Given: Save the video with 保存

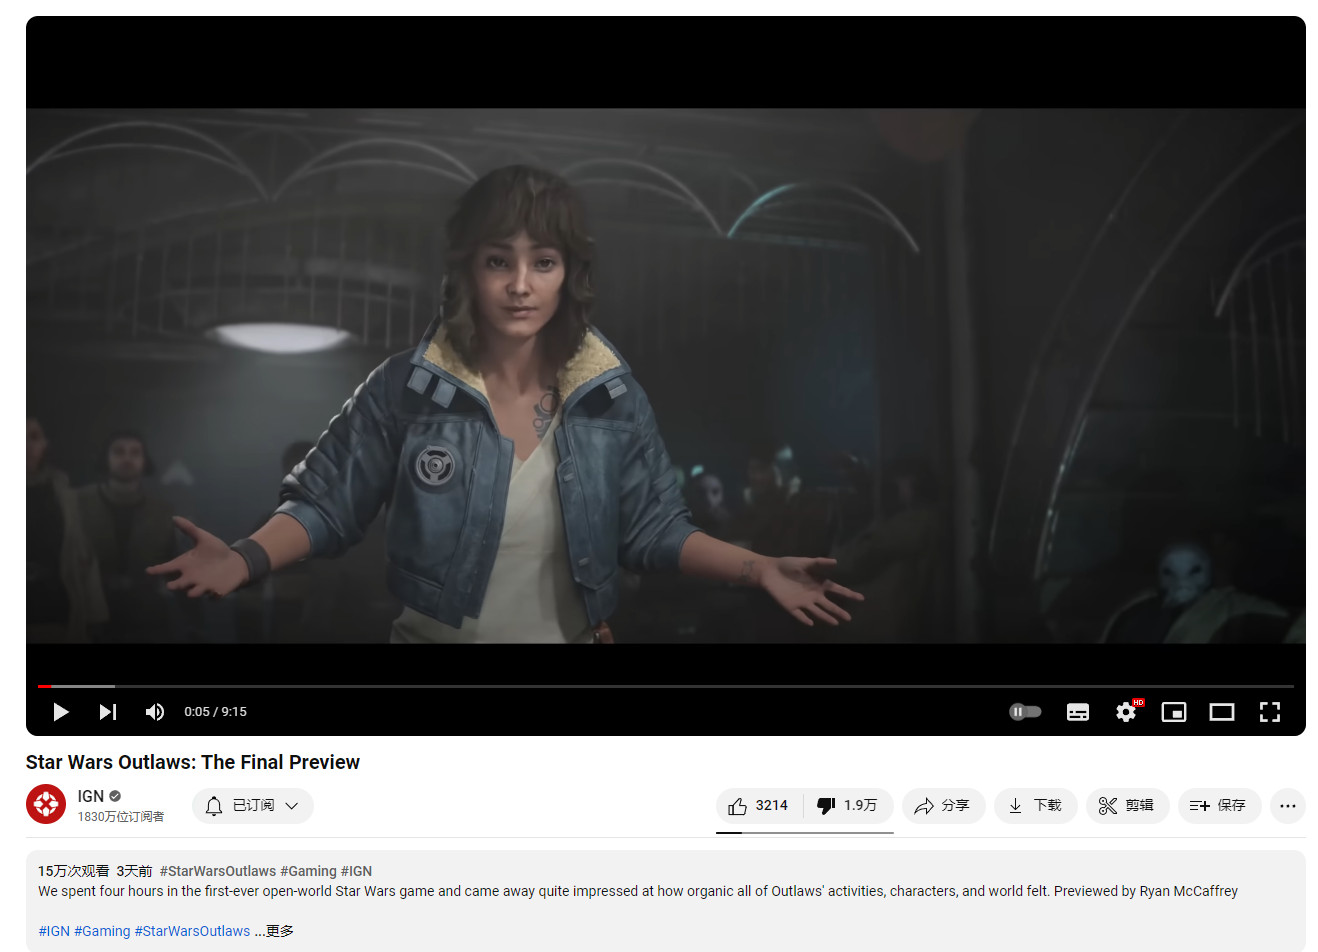Looking at the screenshot, I should tap(1220, 806).
